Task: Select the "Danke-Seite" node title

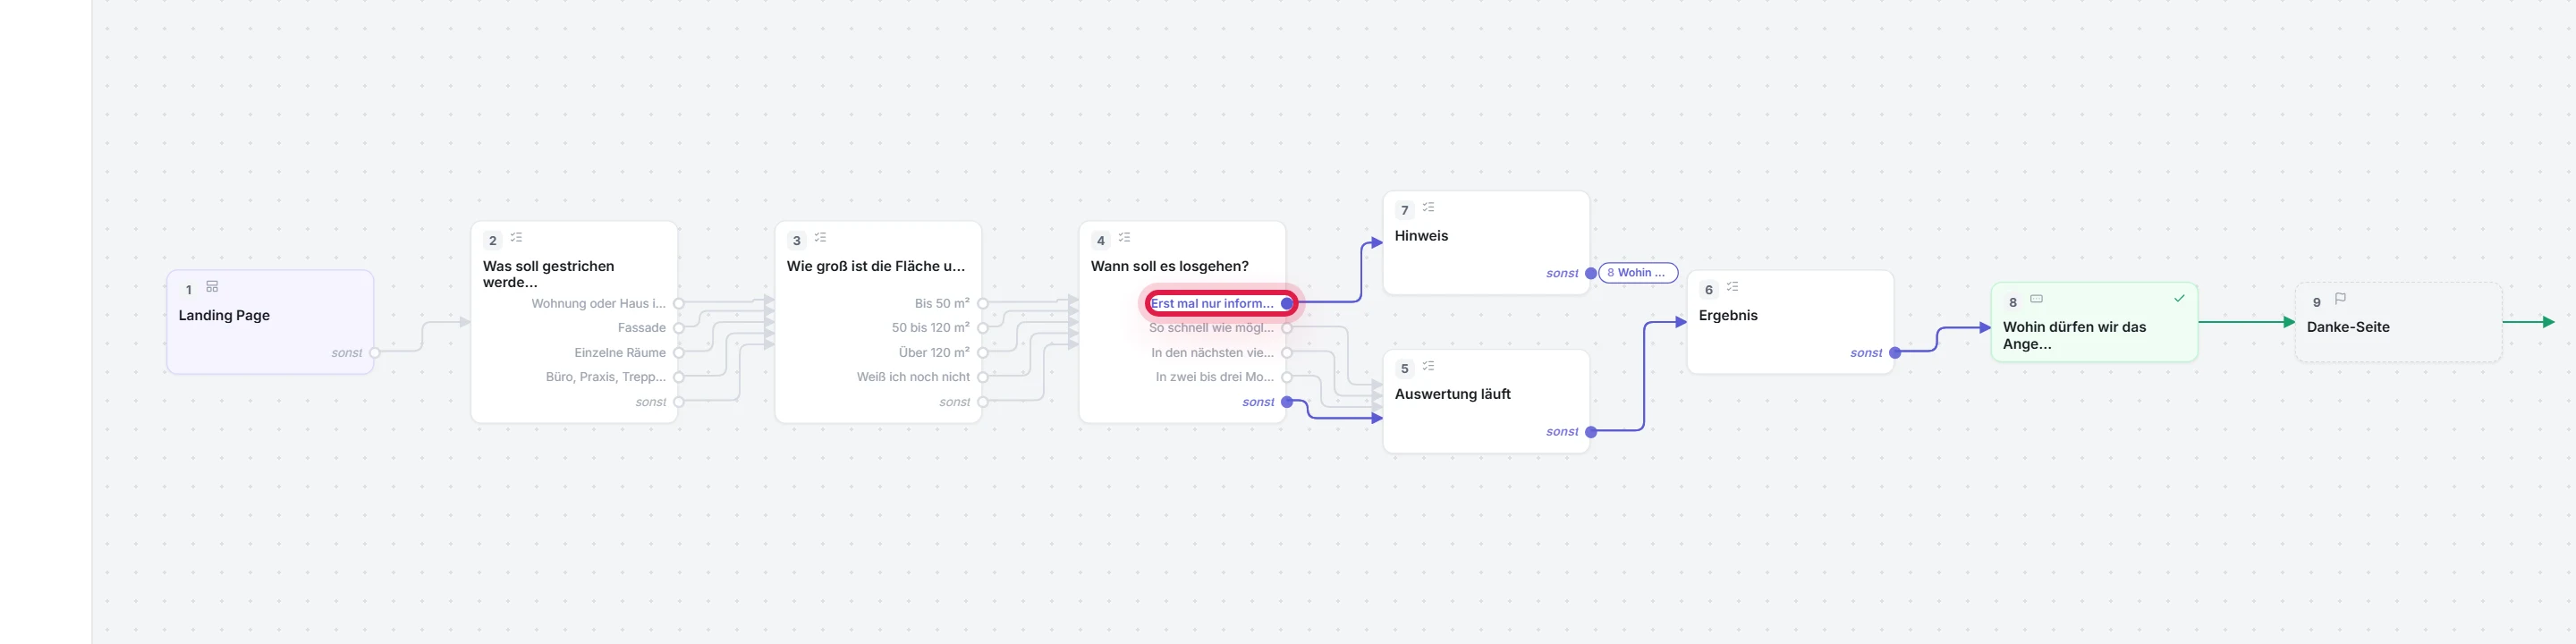Action: [x=2348, y=327]
